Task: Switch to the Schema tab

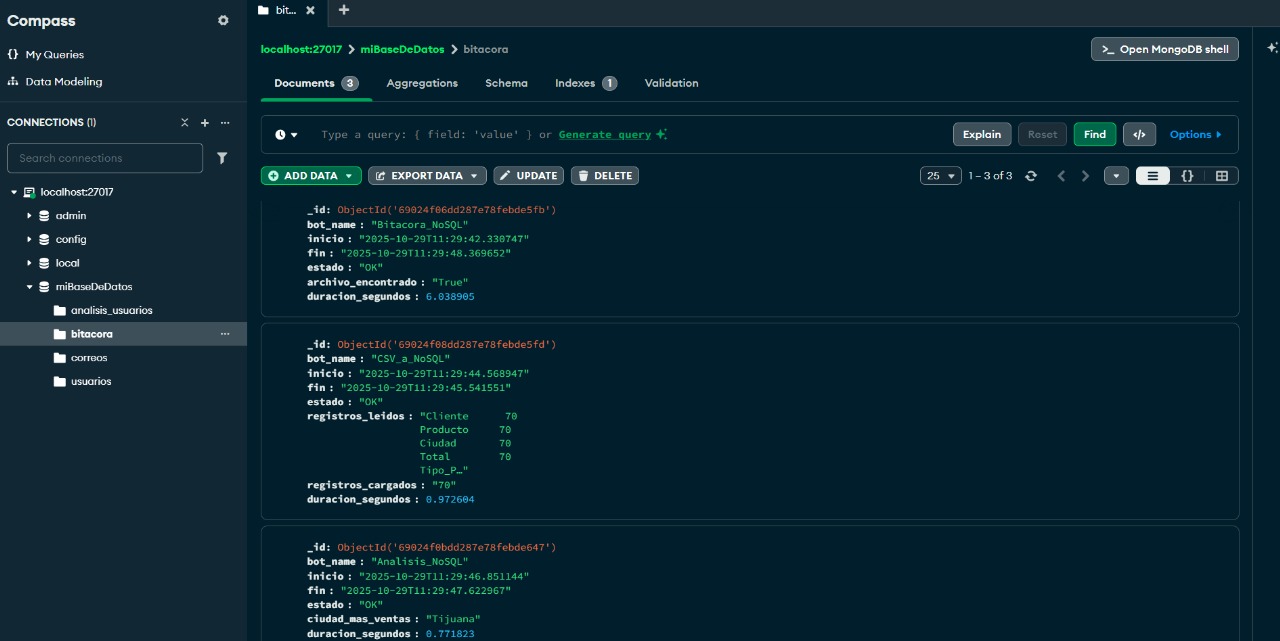Action: [506, 83]
